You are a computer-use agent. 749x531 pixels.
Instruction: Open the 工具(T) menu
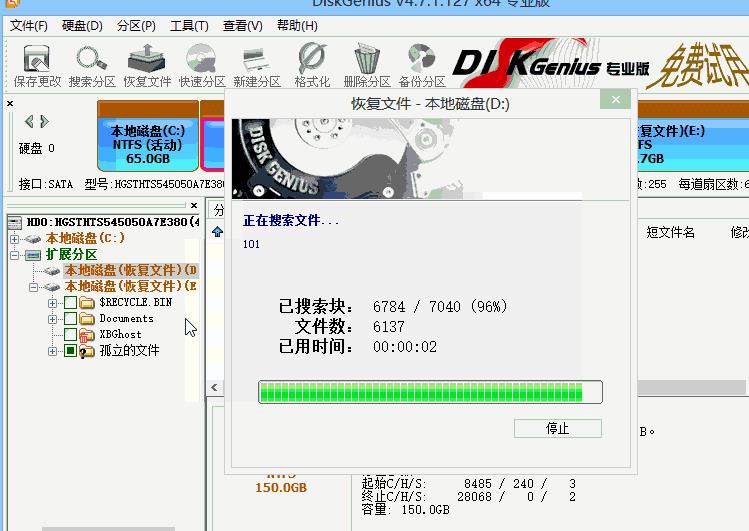(188, 26)
